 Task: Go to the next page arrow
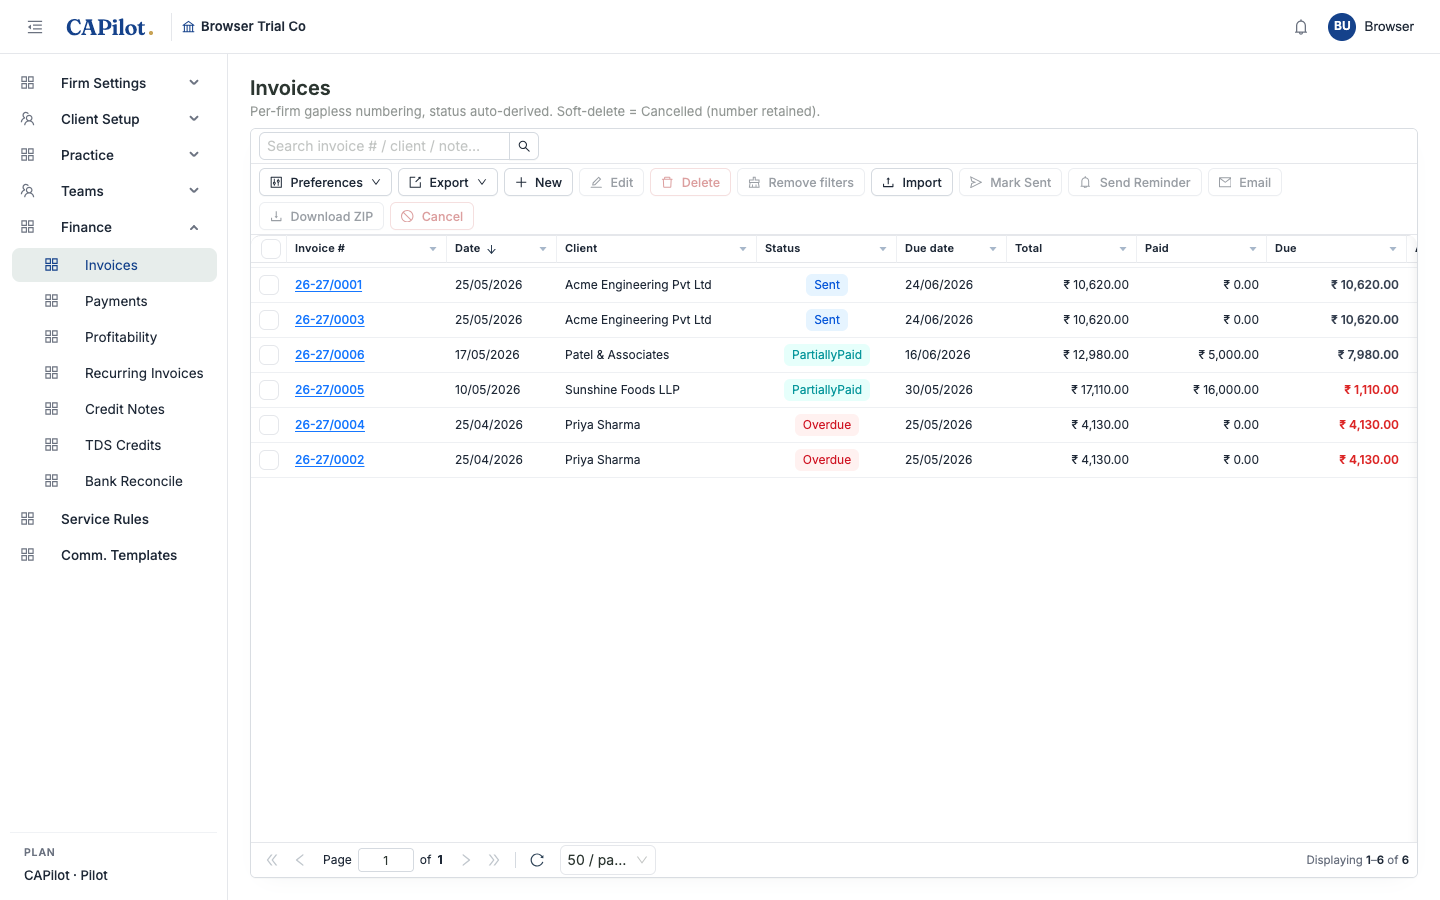[x=466, y=860]
